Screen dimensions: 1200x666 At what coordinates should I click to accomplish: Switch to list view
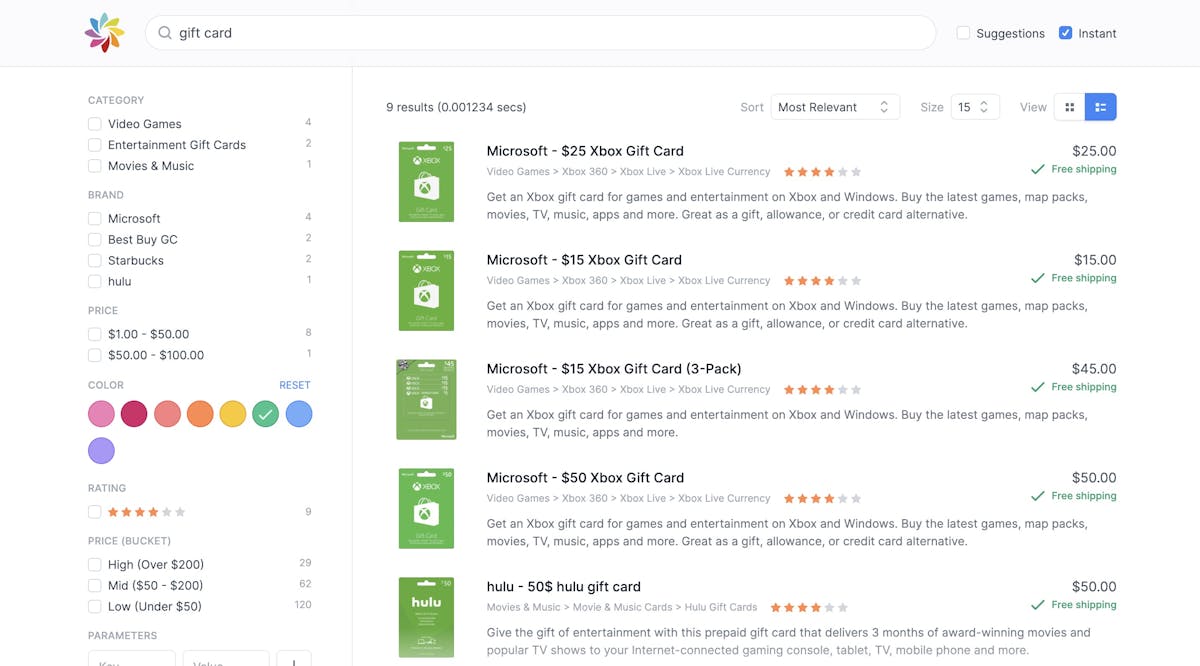[x=1101, y=107]
